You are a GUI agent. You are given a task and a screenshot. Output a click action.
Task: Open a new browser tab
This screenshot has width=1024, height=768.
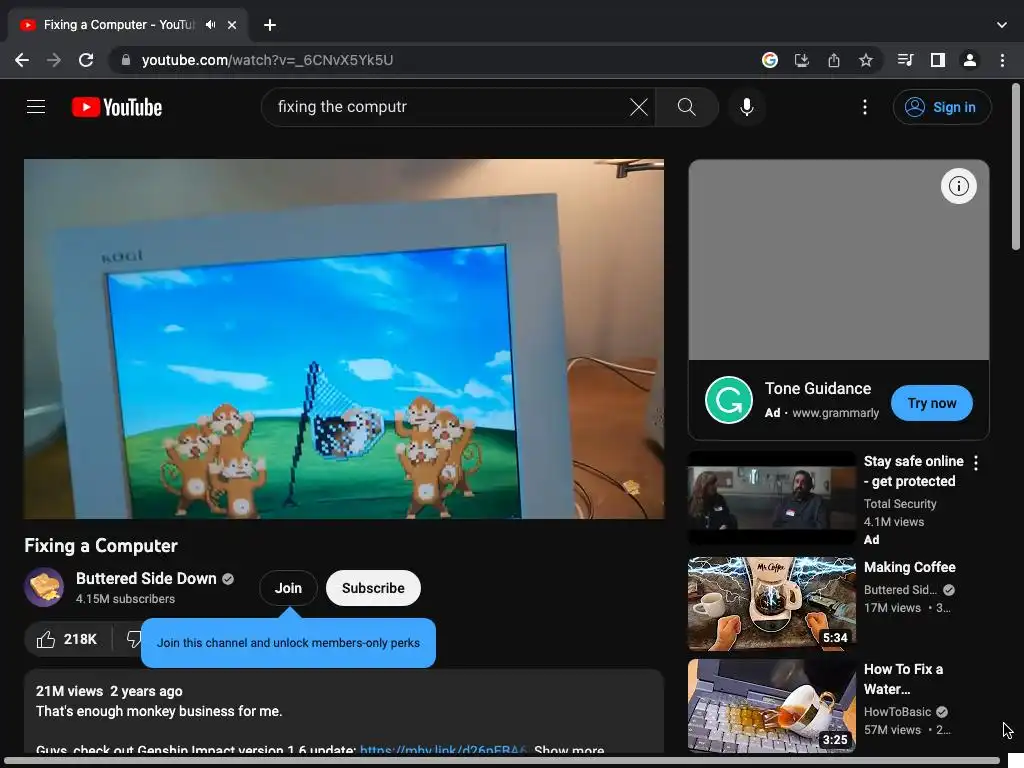(x=270, y=25)
